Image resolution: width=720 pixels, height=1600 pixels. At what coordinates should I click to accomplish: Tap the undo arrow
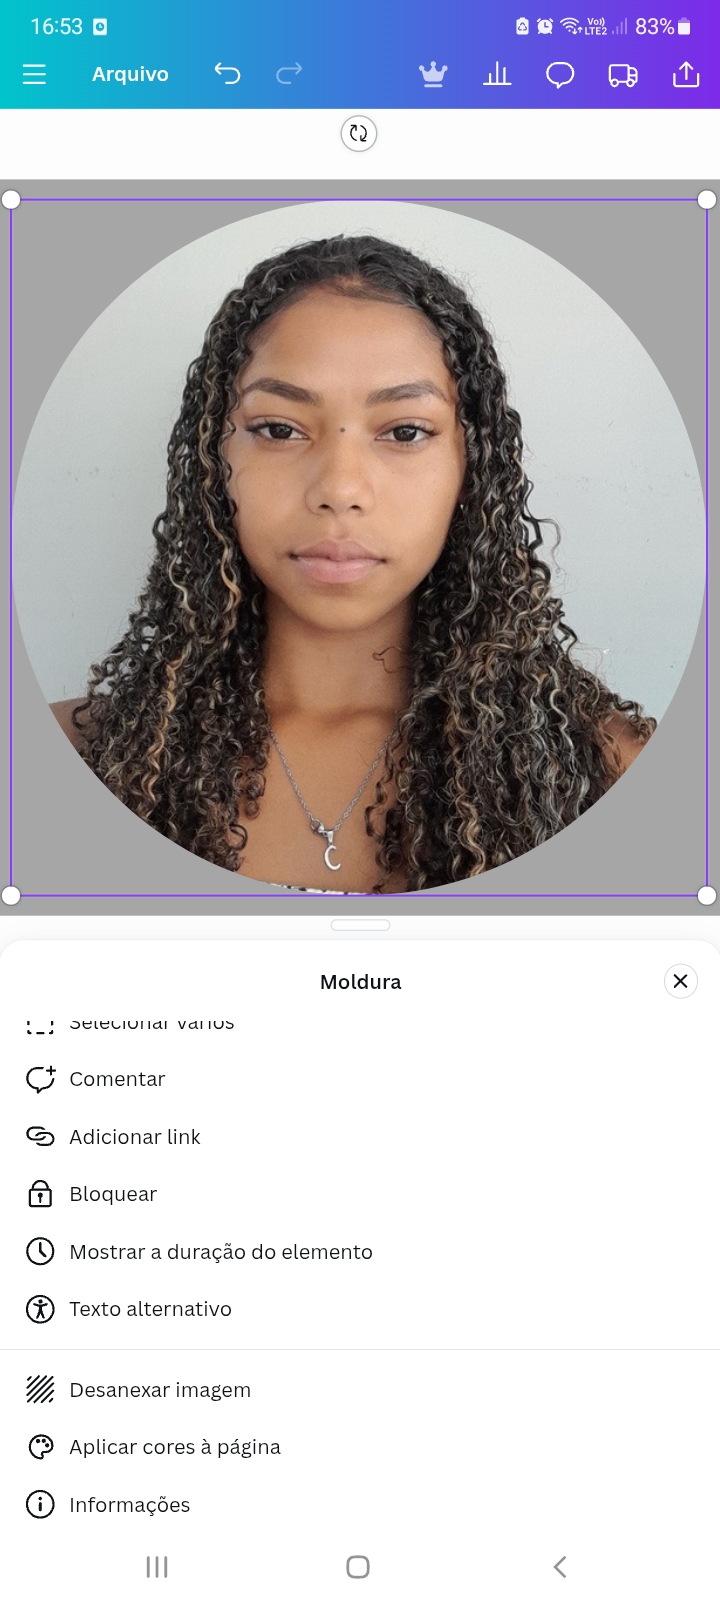click(x=227, y=73)
